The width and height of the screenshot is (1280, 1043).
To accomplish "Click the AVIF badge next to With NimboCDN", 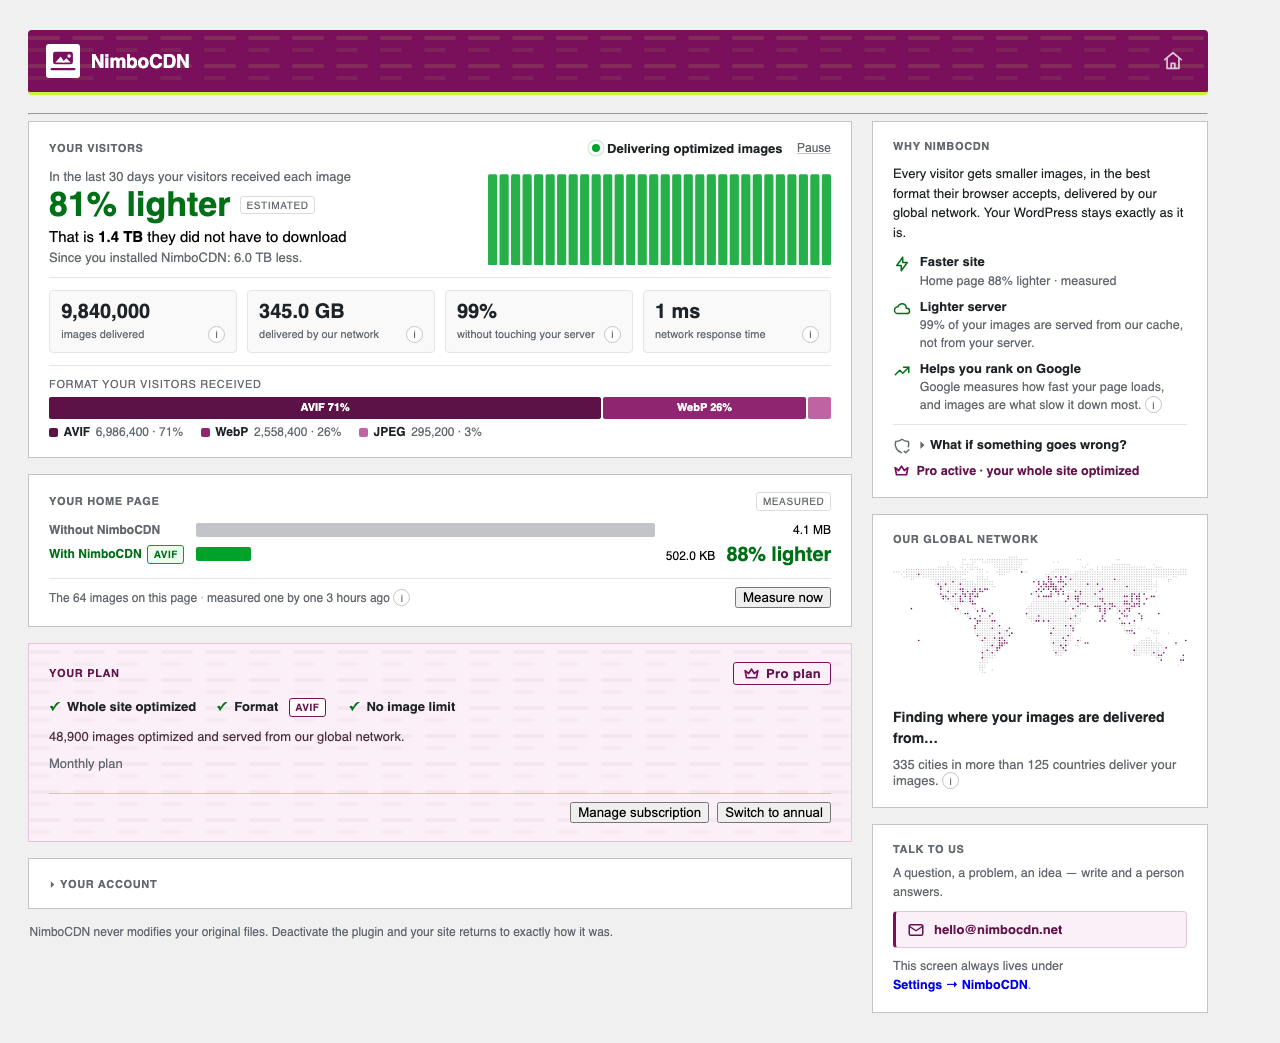I will 166,554.
